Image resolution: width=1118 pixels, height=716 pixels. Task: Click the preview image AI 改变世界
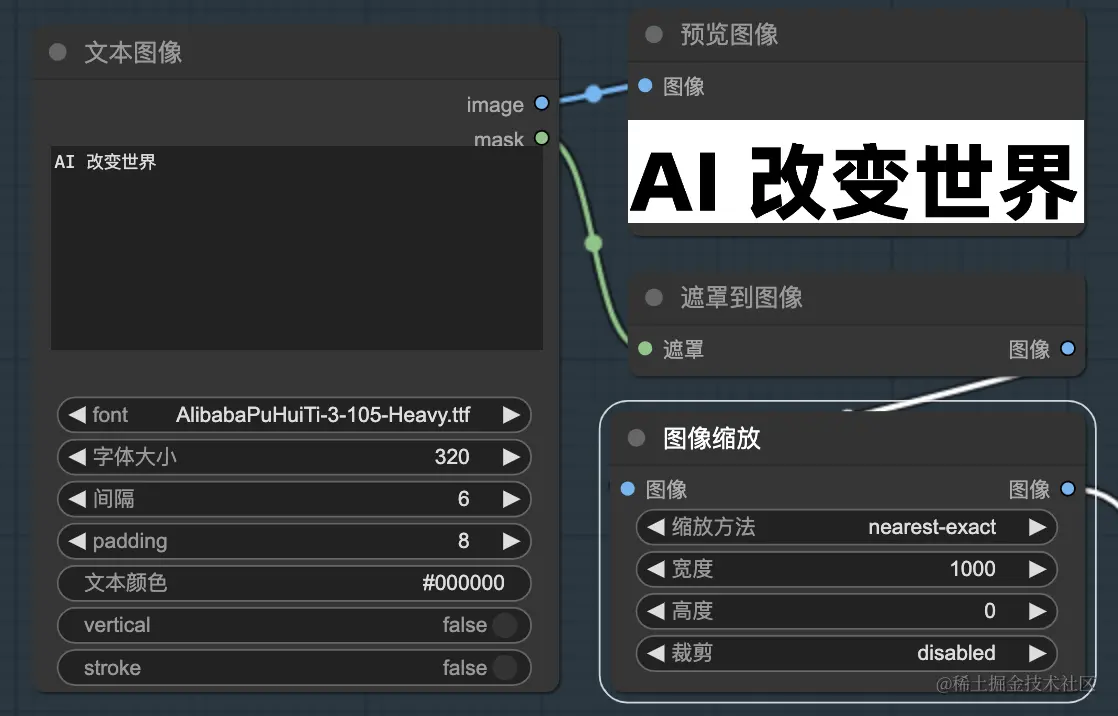click(x=856, y=171)
